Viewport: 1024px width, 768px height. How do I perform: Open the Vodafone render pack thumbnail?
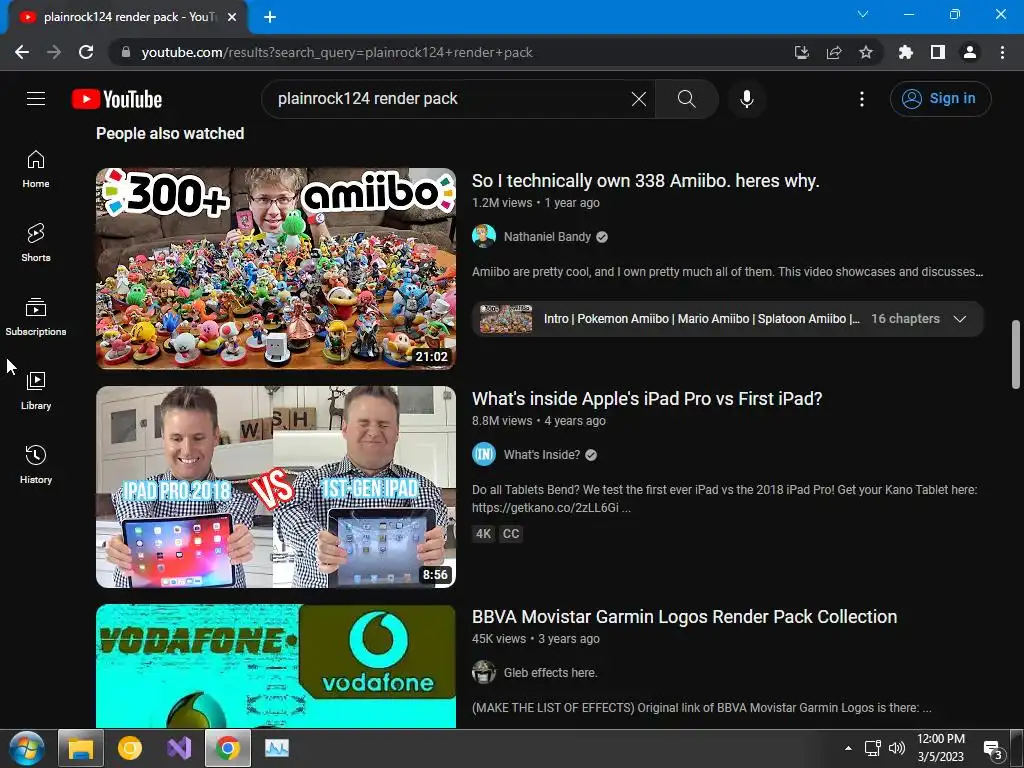click(276, 665)
